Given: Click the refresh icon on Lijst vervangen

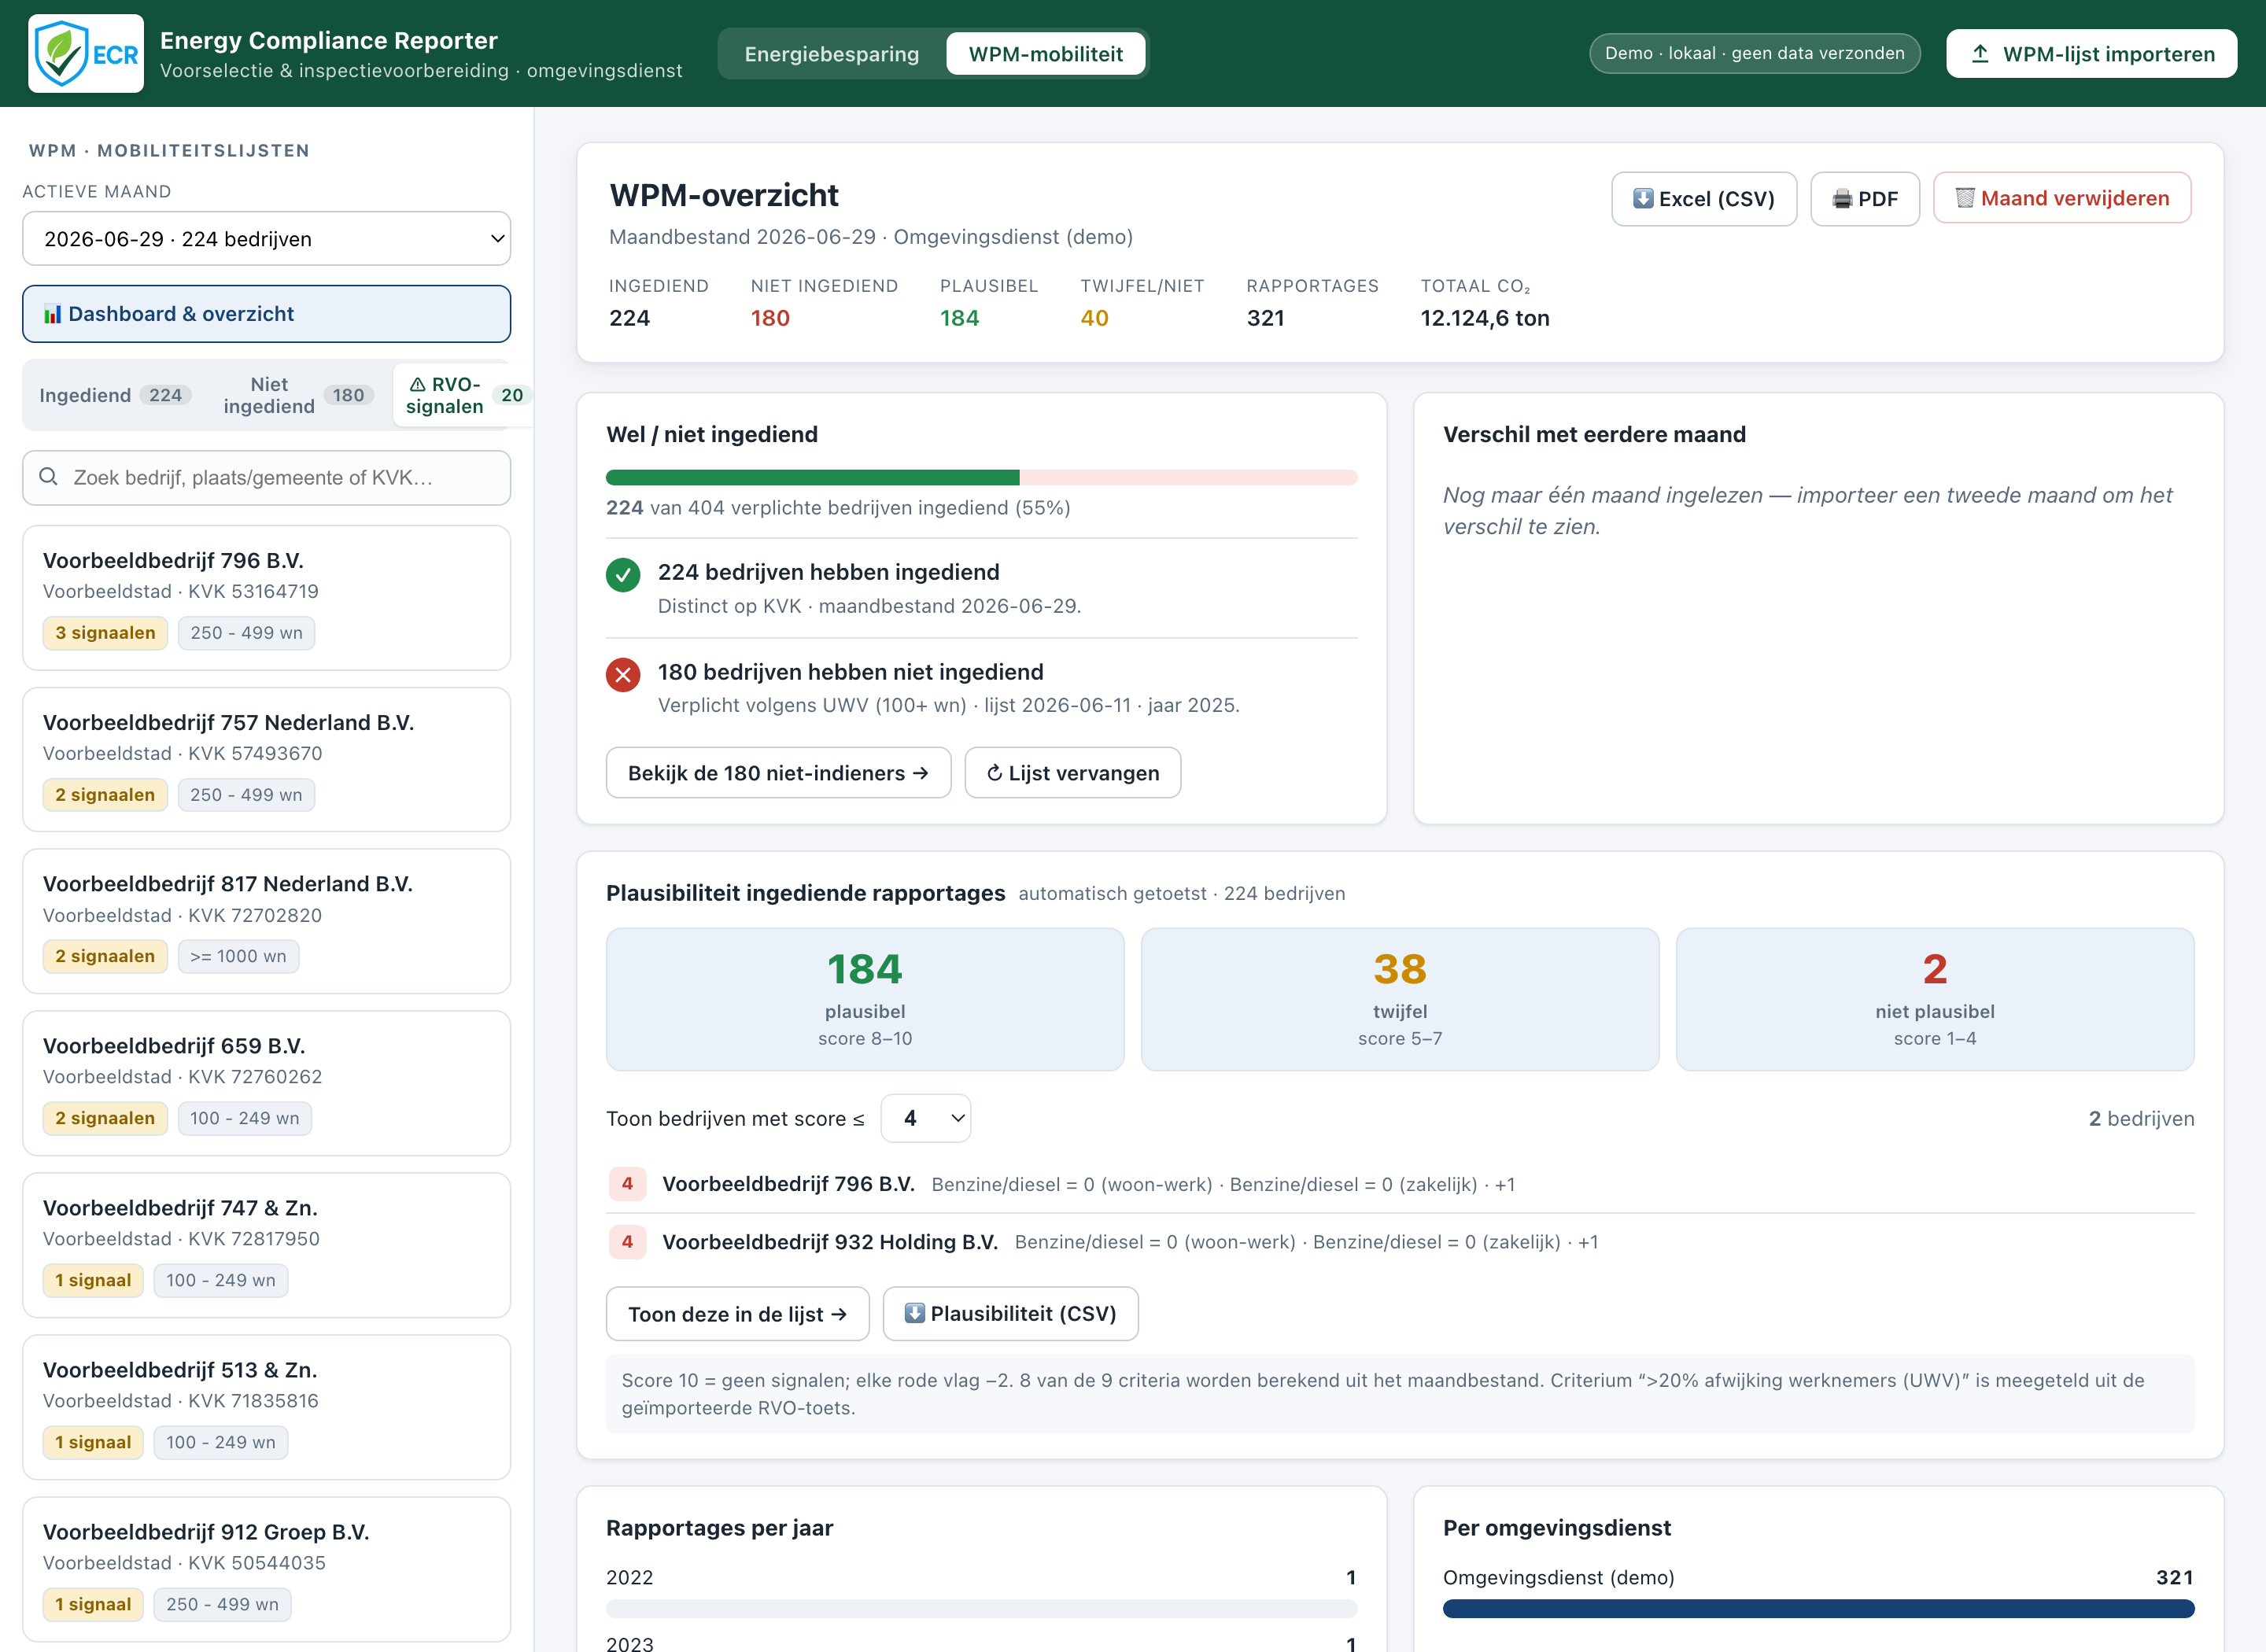Looking at the screenshot, I should [995, 773].
